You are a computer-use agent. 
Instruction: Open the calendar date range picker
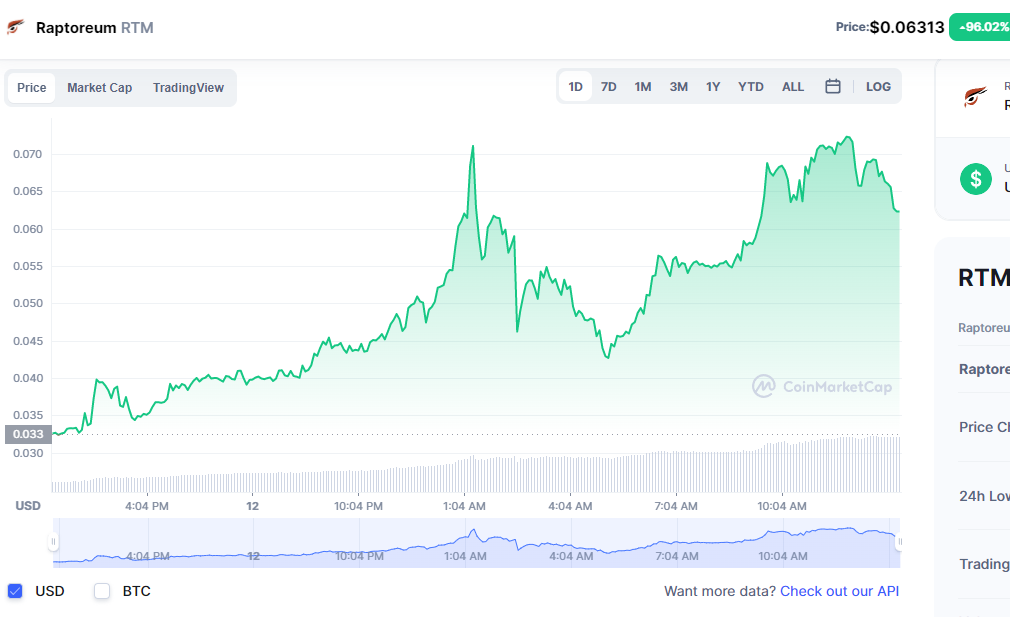pos(833,86)
